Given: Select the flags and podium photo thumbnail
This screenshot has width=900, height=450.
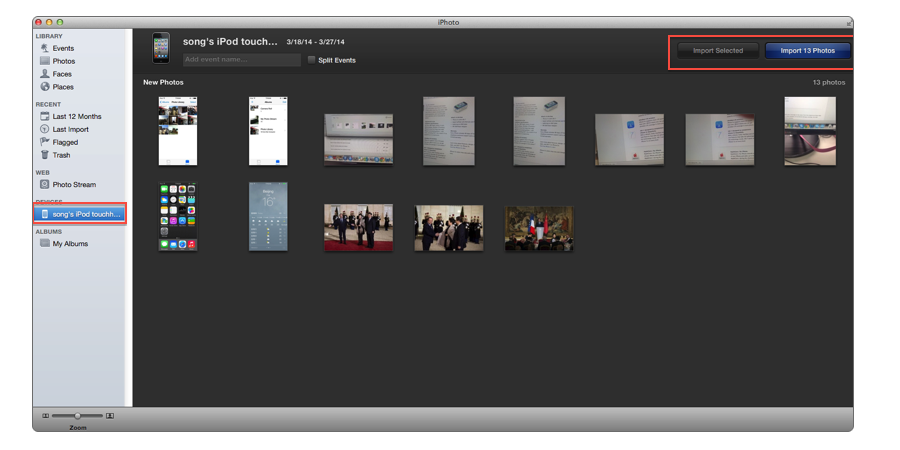Looking at the screenshot, I should tap(539, 228).
